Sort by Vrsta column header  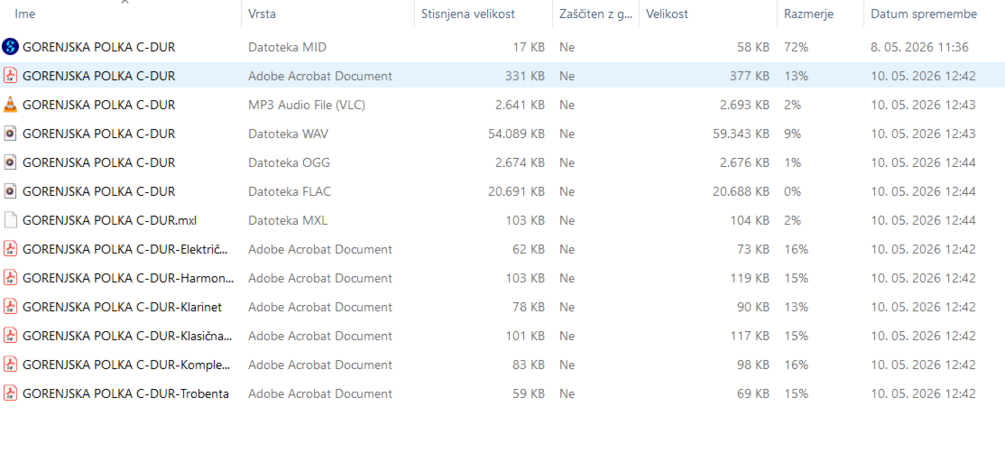pos(262,13)
